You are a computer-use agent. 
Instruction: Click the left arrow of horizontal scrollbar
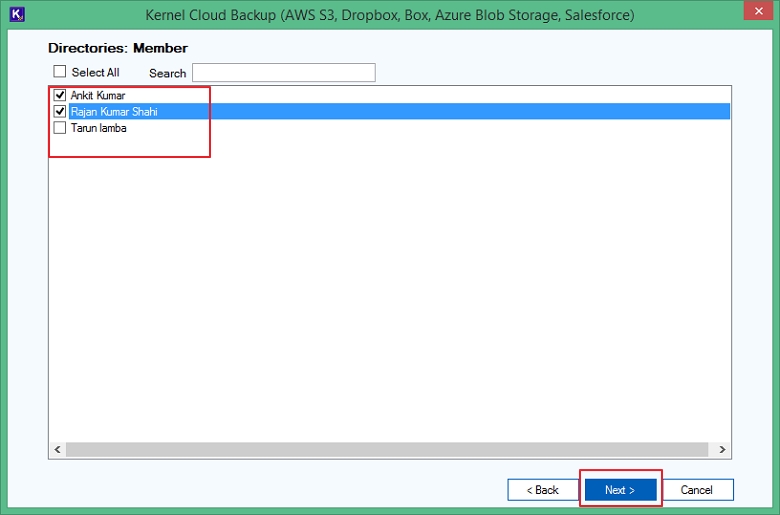58,449
